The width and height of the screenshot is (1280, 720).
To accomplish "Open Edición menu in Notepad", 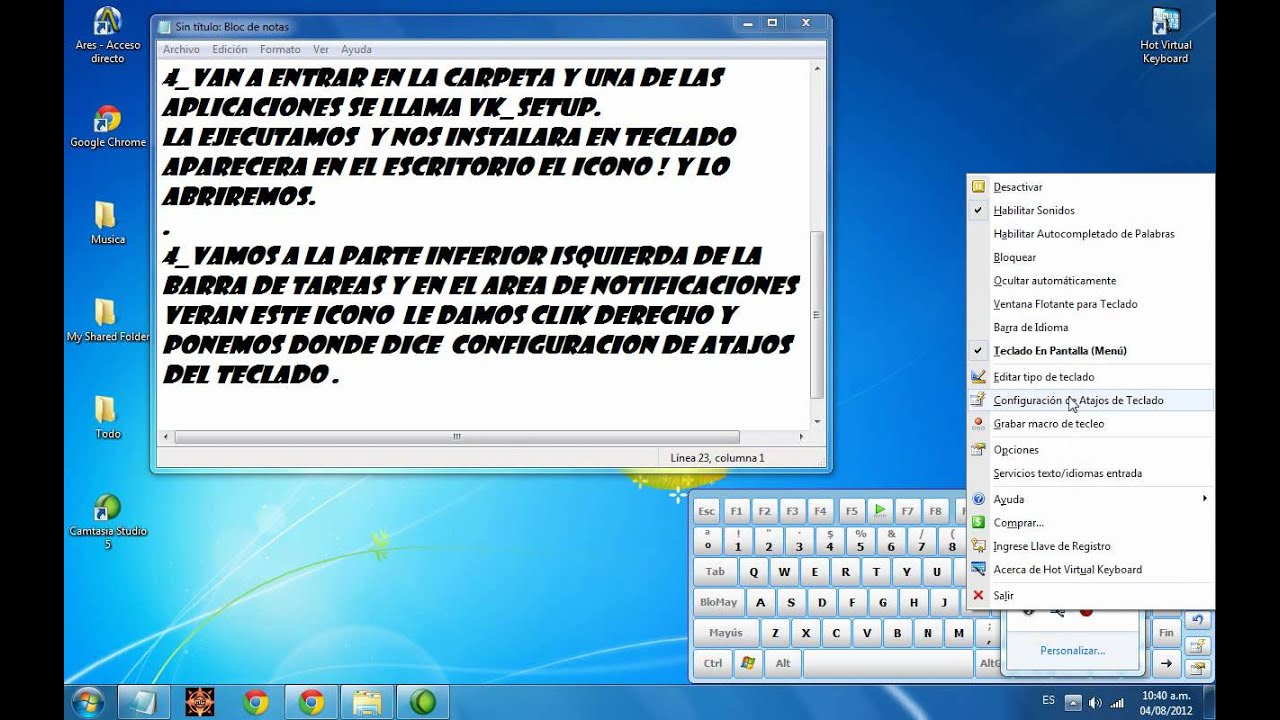I will (230, 49).
